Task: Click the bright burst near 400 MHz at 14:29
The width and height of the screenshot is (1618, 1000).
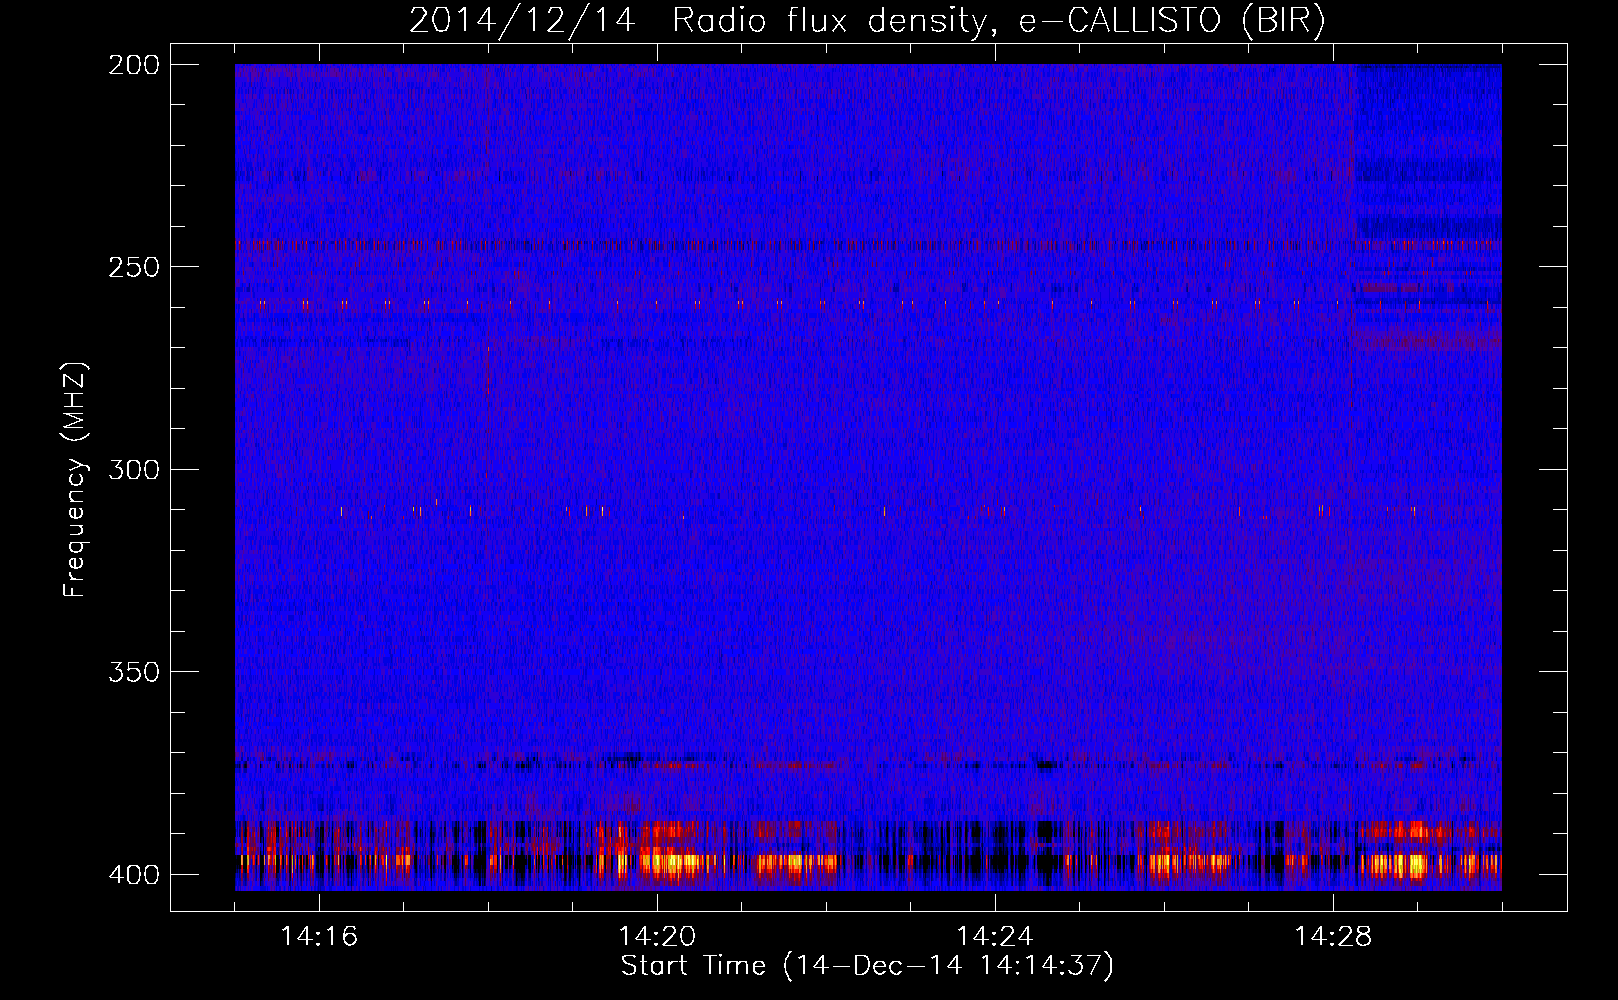Action: (1398, 864)
